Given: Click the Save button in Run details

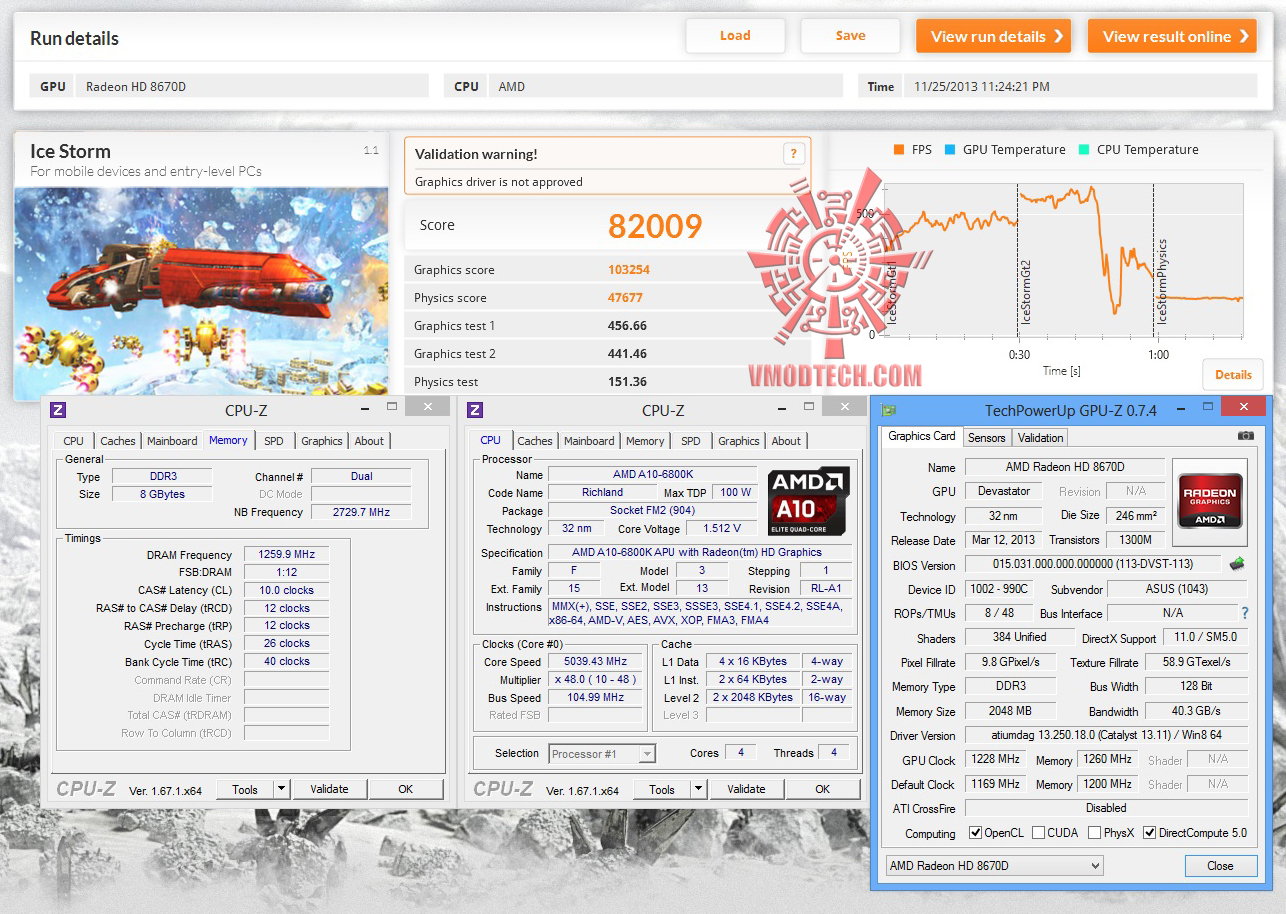Looking at the screenshot, I should tap(851, 36).
